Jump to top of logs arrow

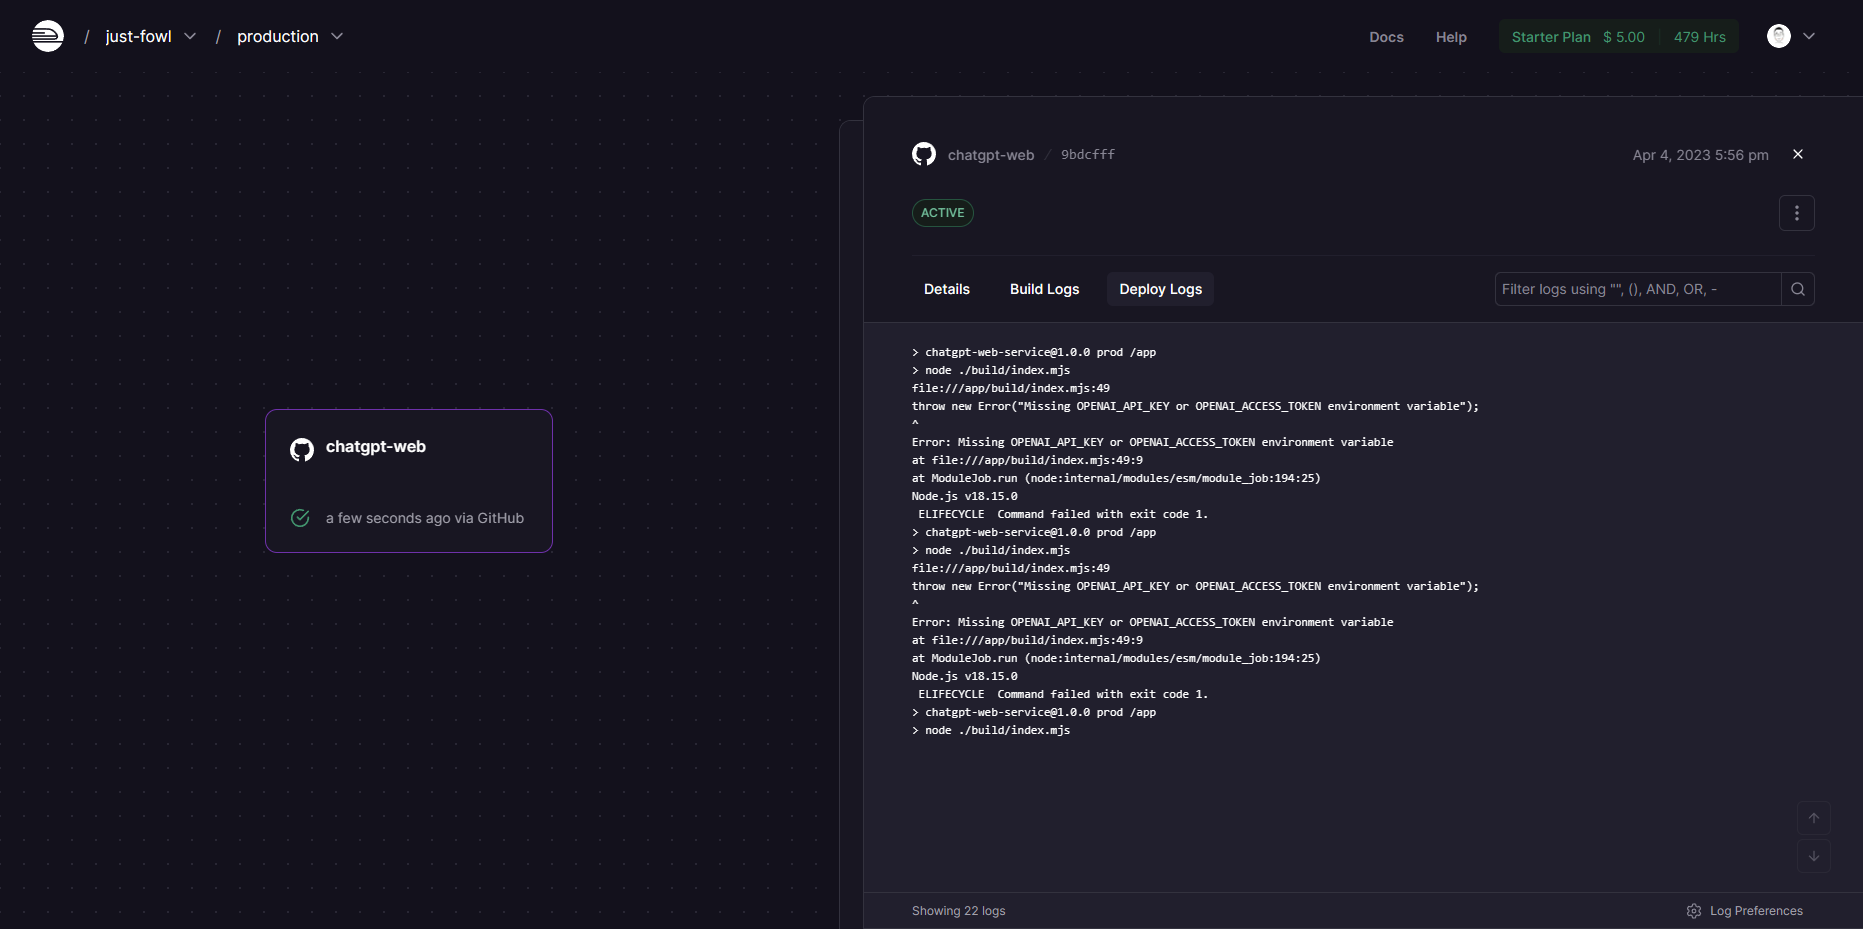pyautogui.click(x=1814, y=818)
